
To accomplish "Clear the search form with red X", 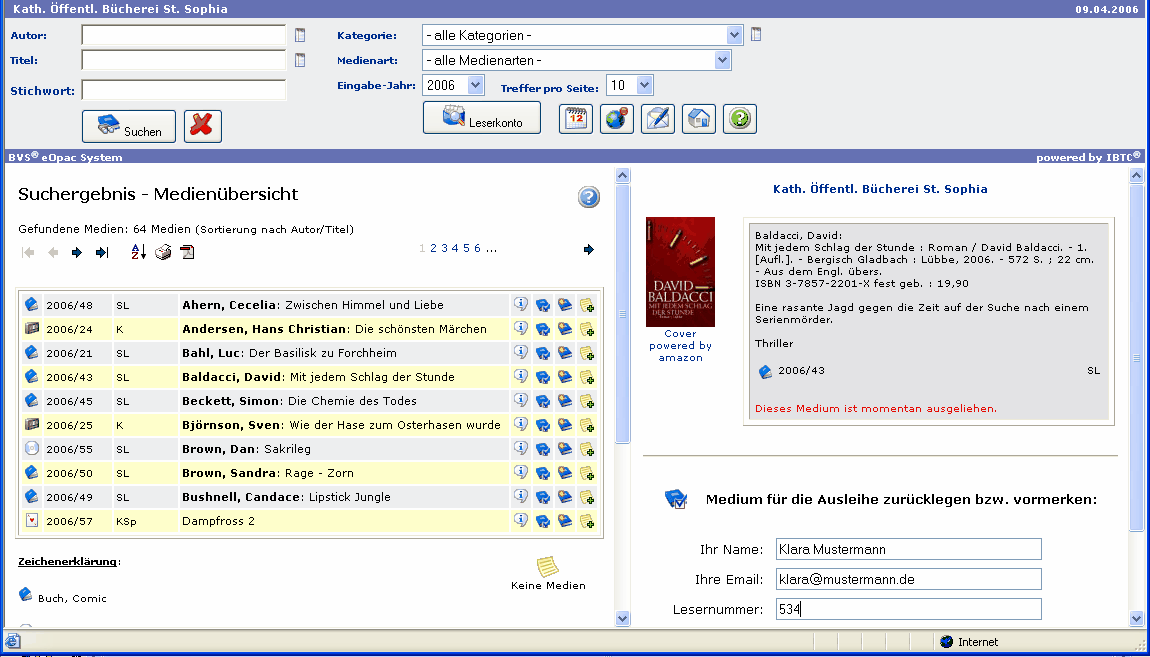I will (x=203, y=127).
